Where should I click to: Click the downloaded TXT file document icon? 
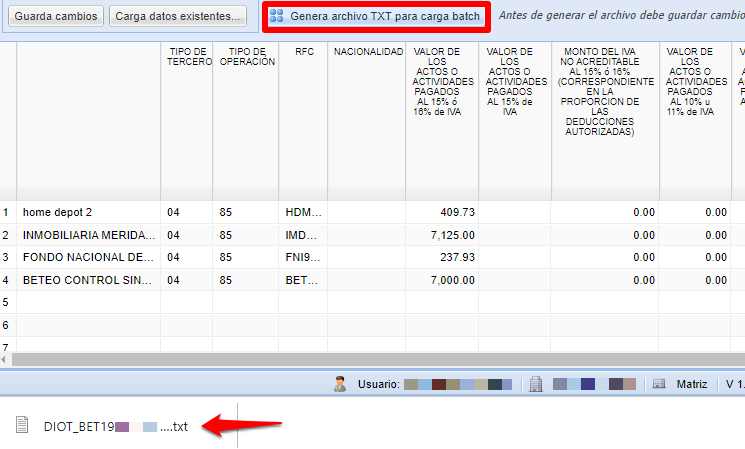pyautogui.click(x=22, y=426)
